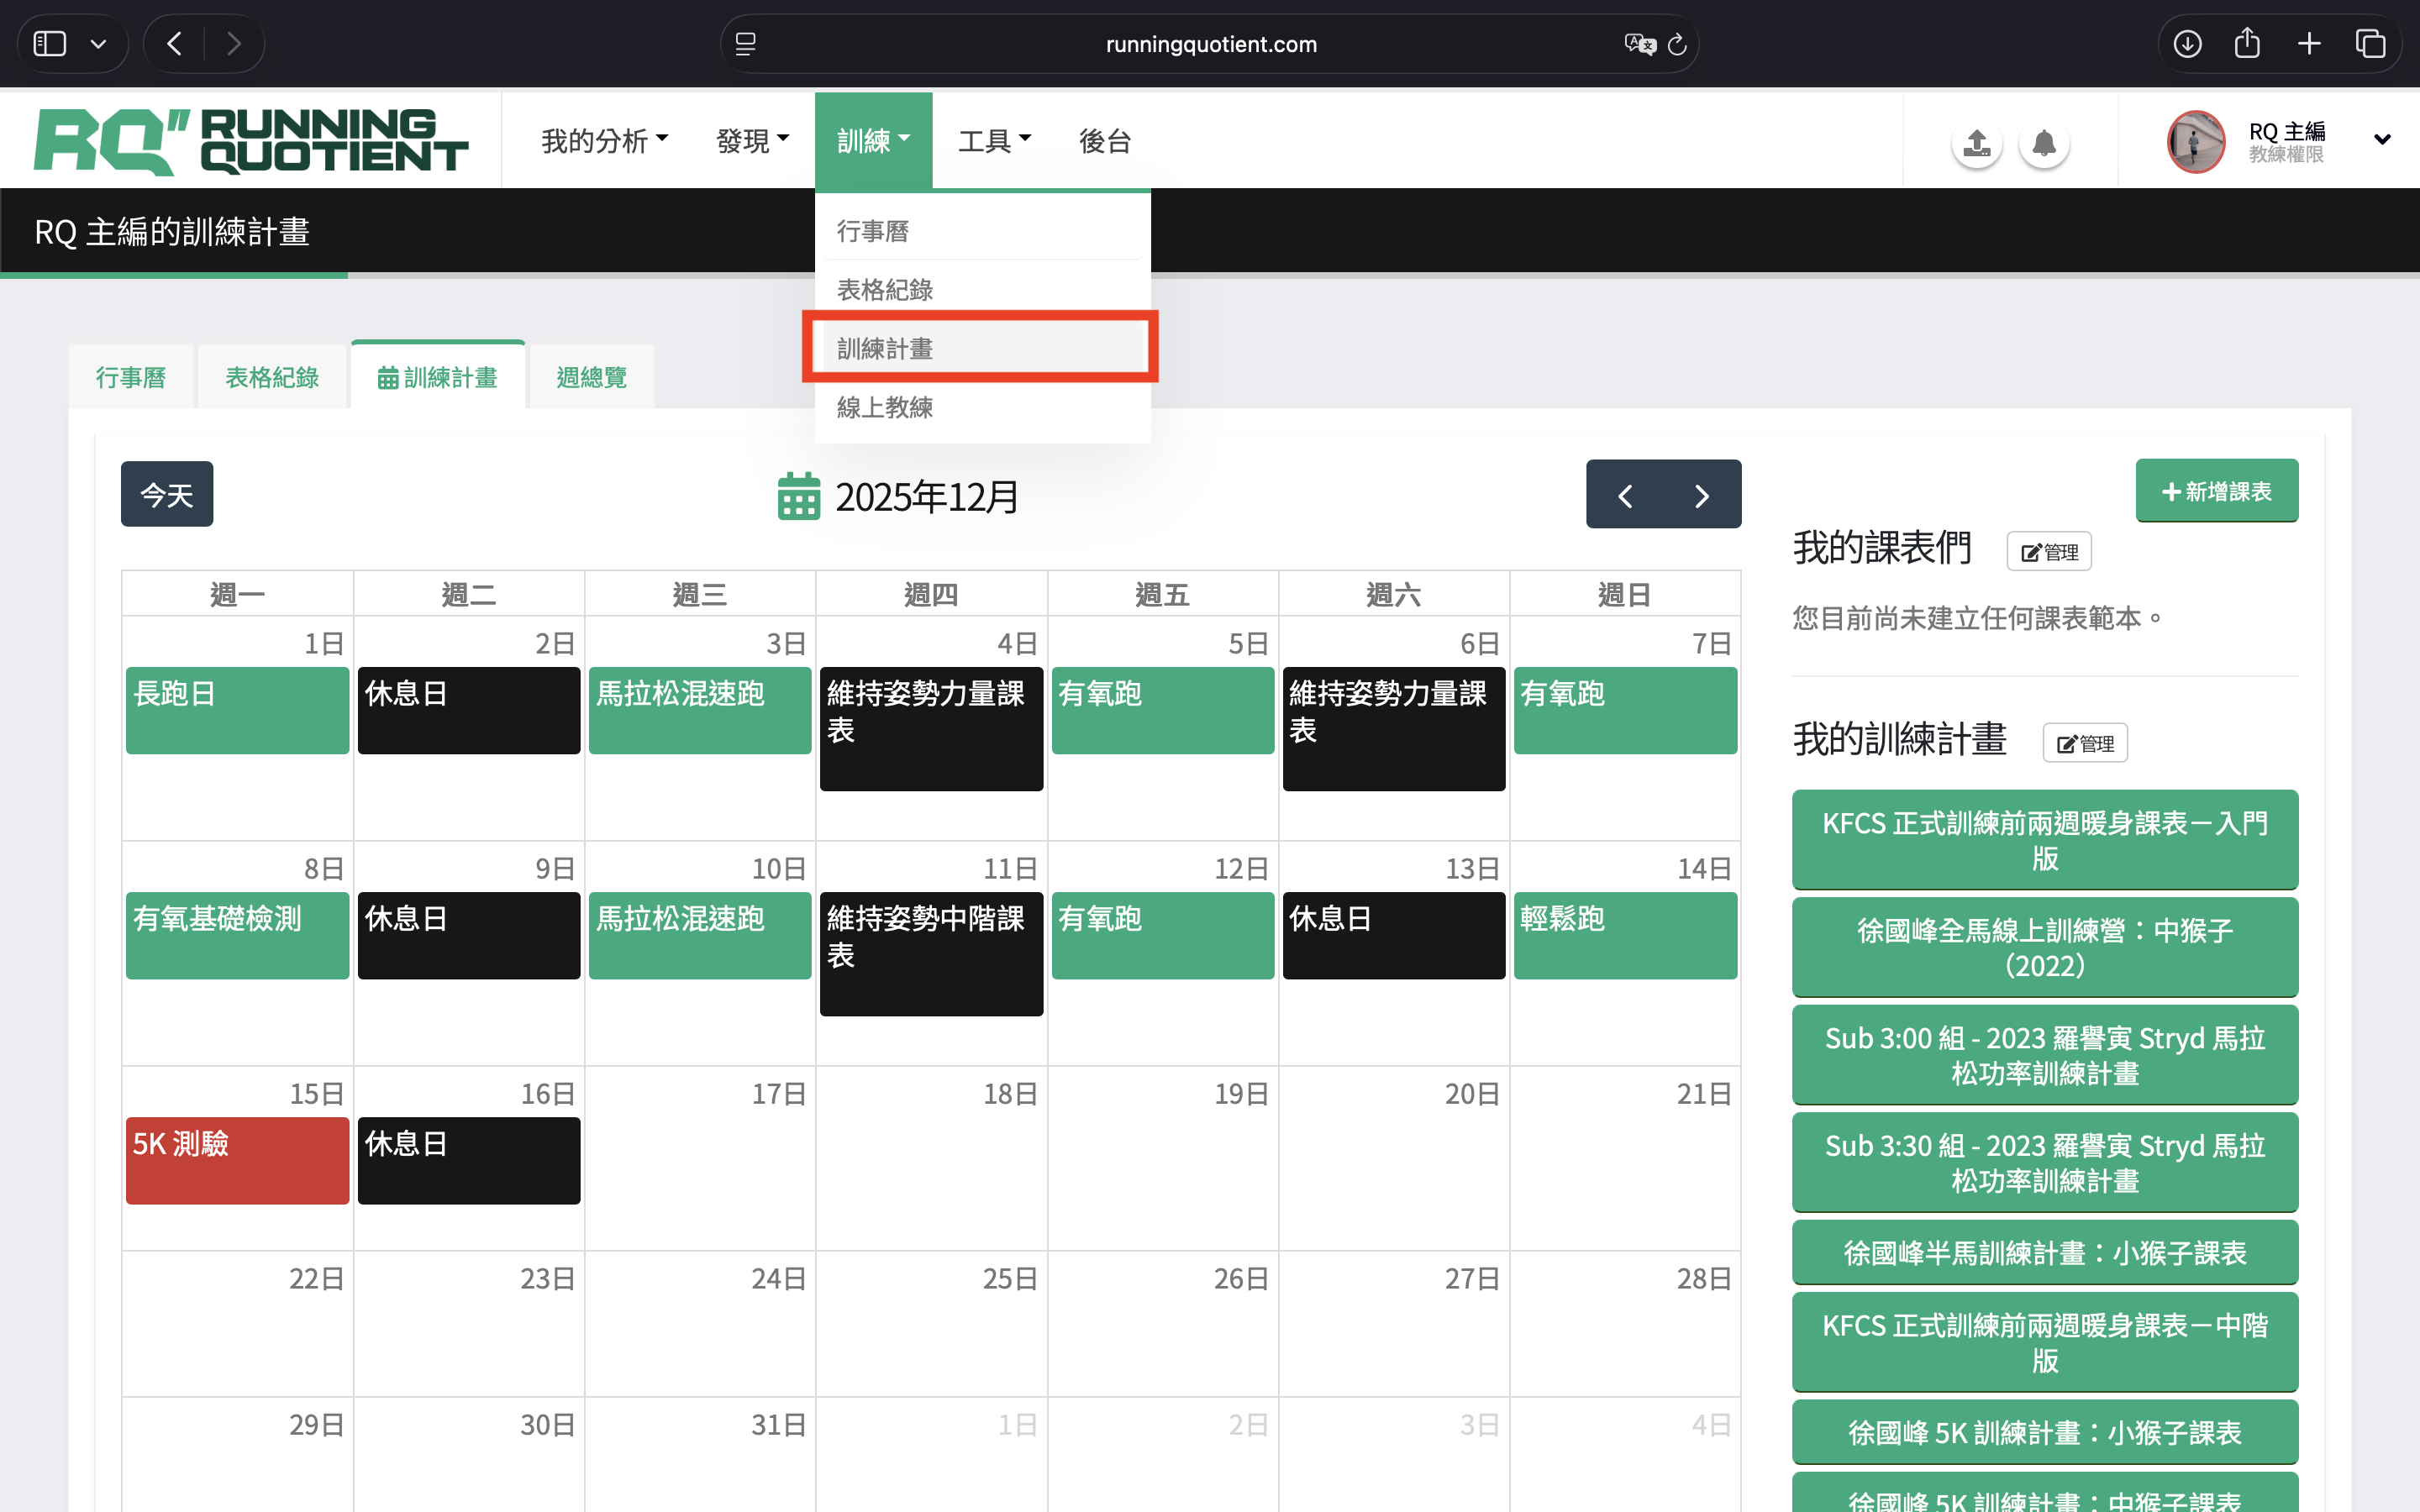Screen dimensions: 2420x1512
Task: Go to next month arrow
Action: (1702, 495)
